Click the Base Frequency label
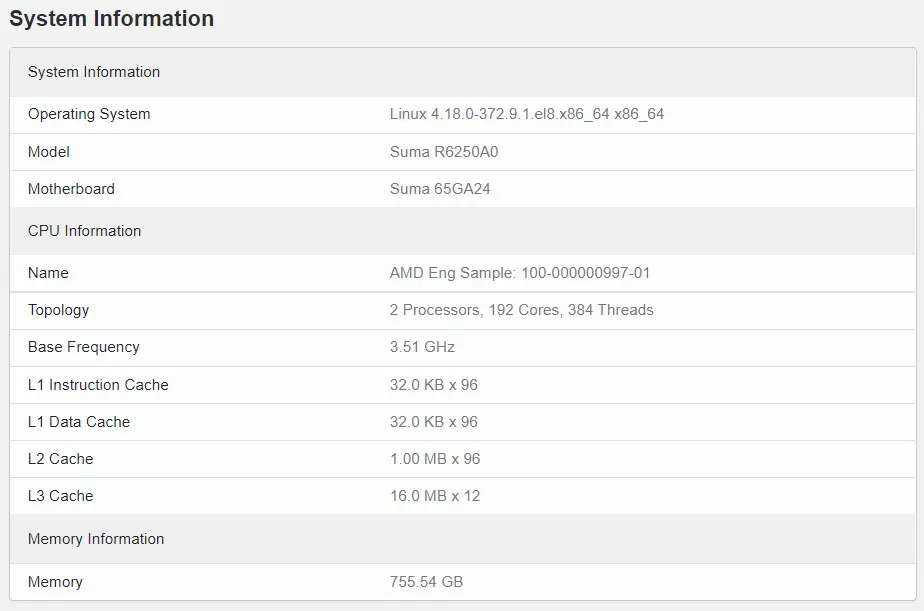Screen dimensions: 924x611 pyautogui.click(x=84, y=347)
